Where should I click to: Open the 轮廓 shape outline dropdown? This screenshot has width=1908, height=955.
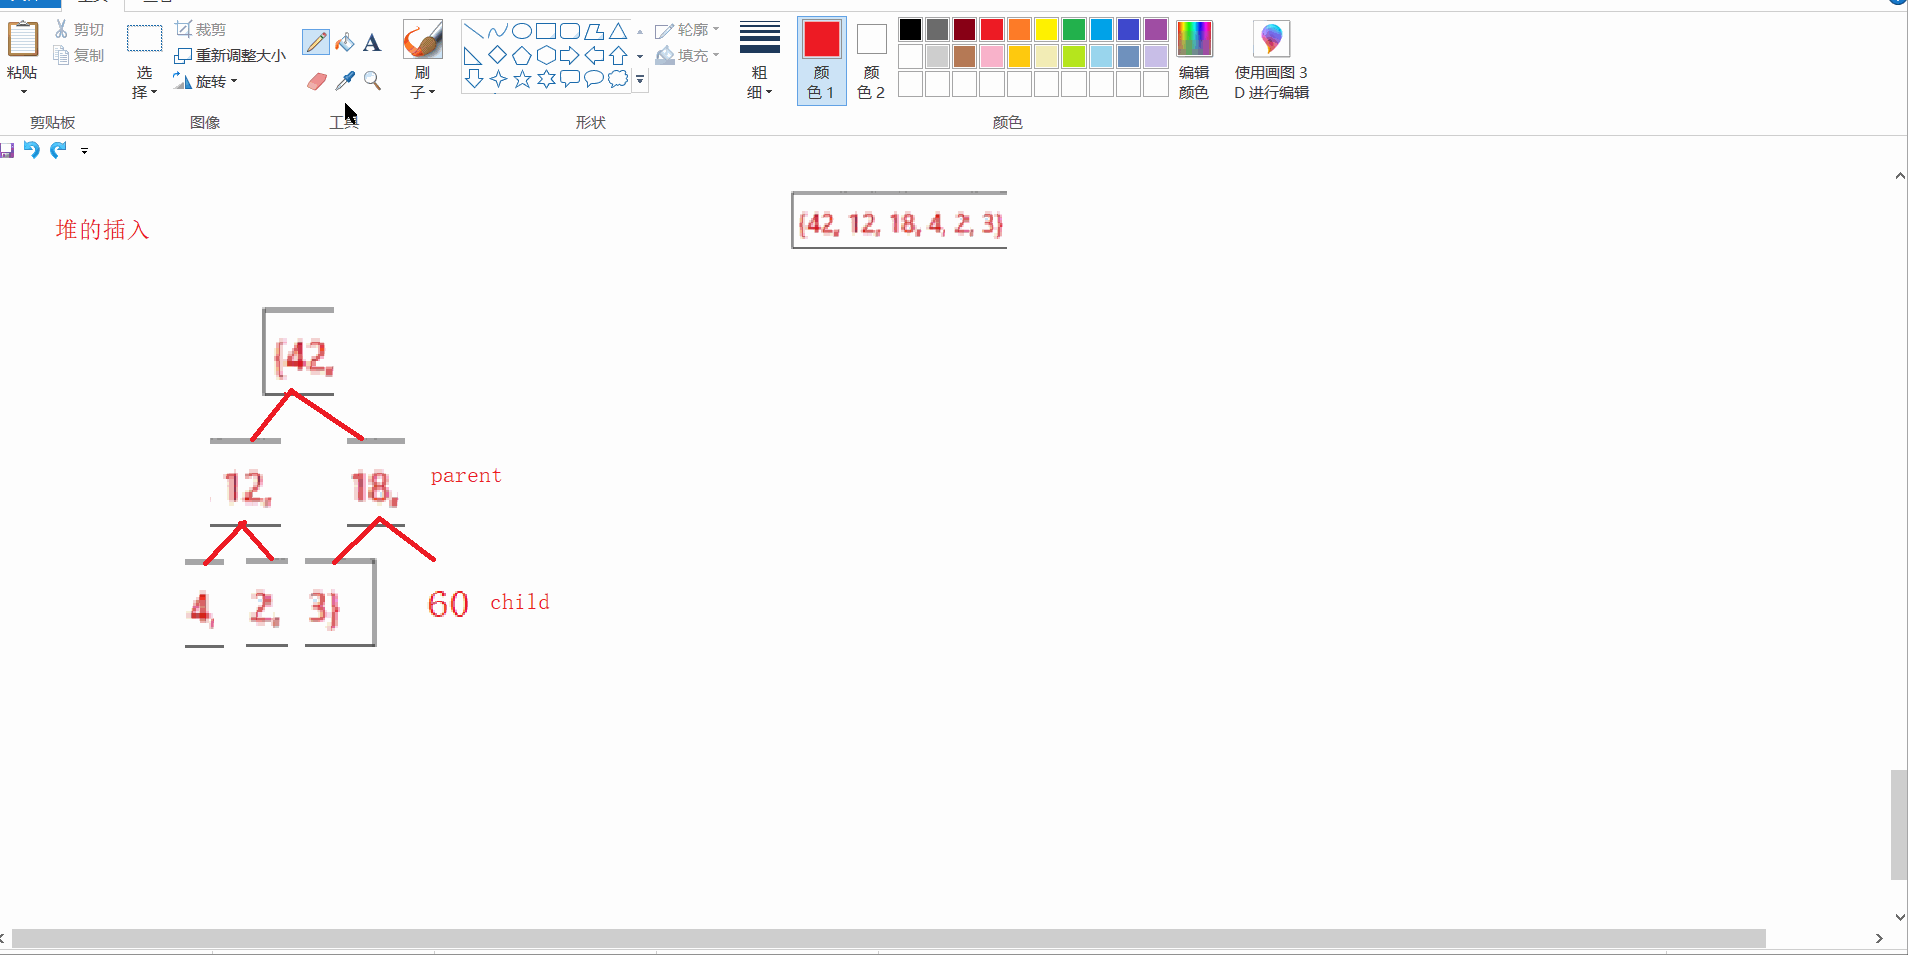(x=688, y=30)
